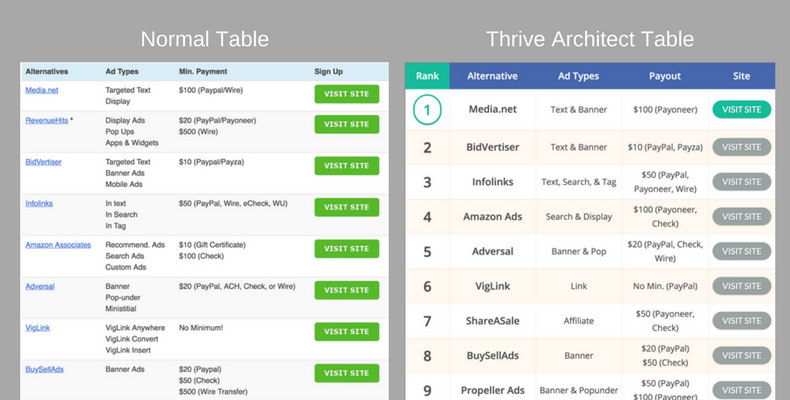
Task: Click the Site column header
Action: tap(742, 76)
